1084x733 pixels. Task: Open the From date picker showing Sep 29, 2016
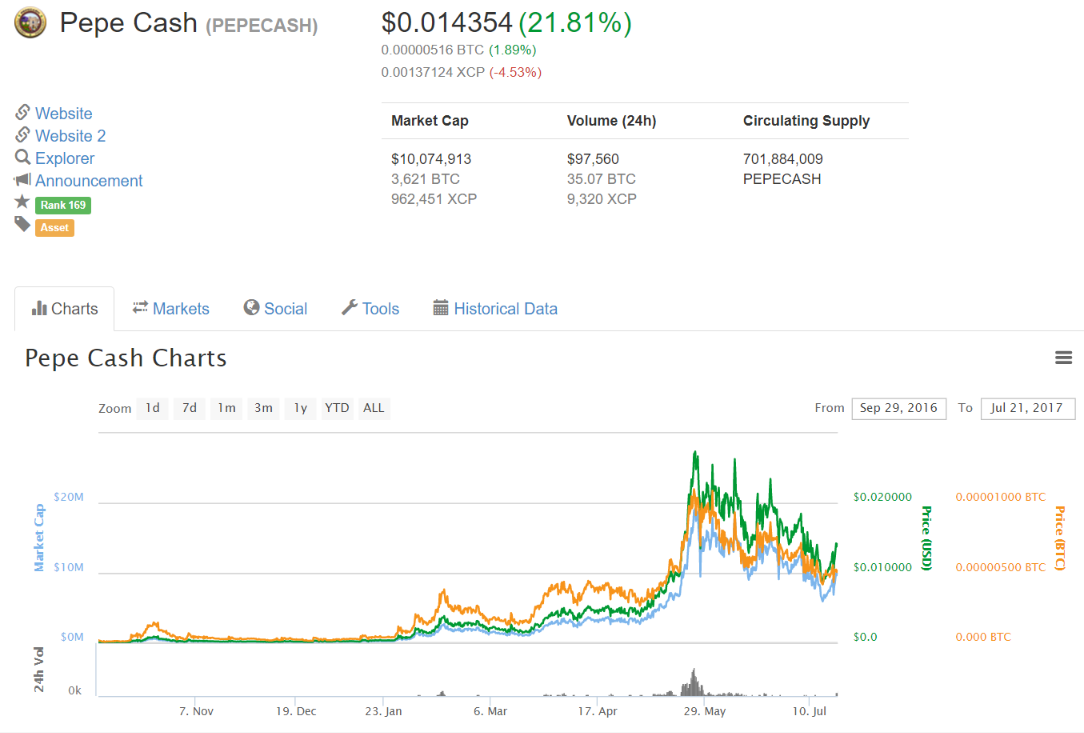(x=898, y=408)
